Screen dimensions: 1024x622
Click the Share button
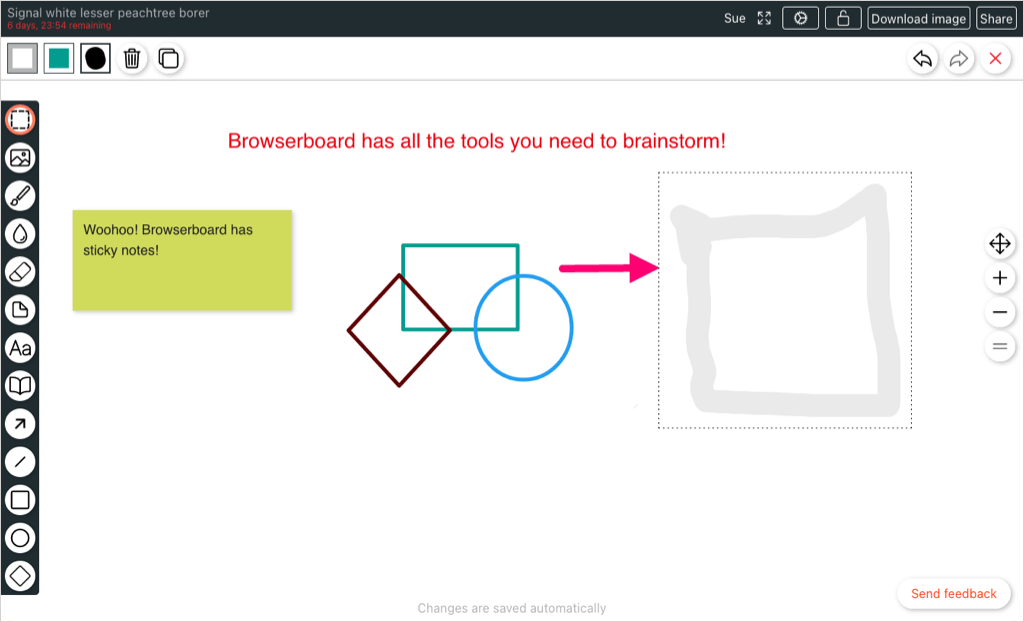click(x=995, y=18)
